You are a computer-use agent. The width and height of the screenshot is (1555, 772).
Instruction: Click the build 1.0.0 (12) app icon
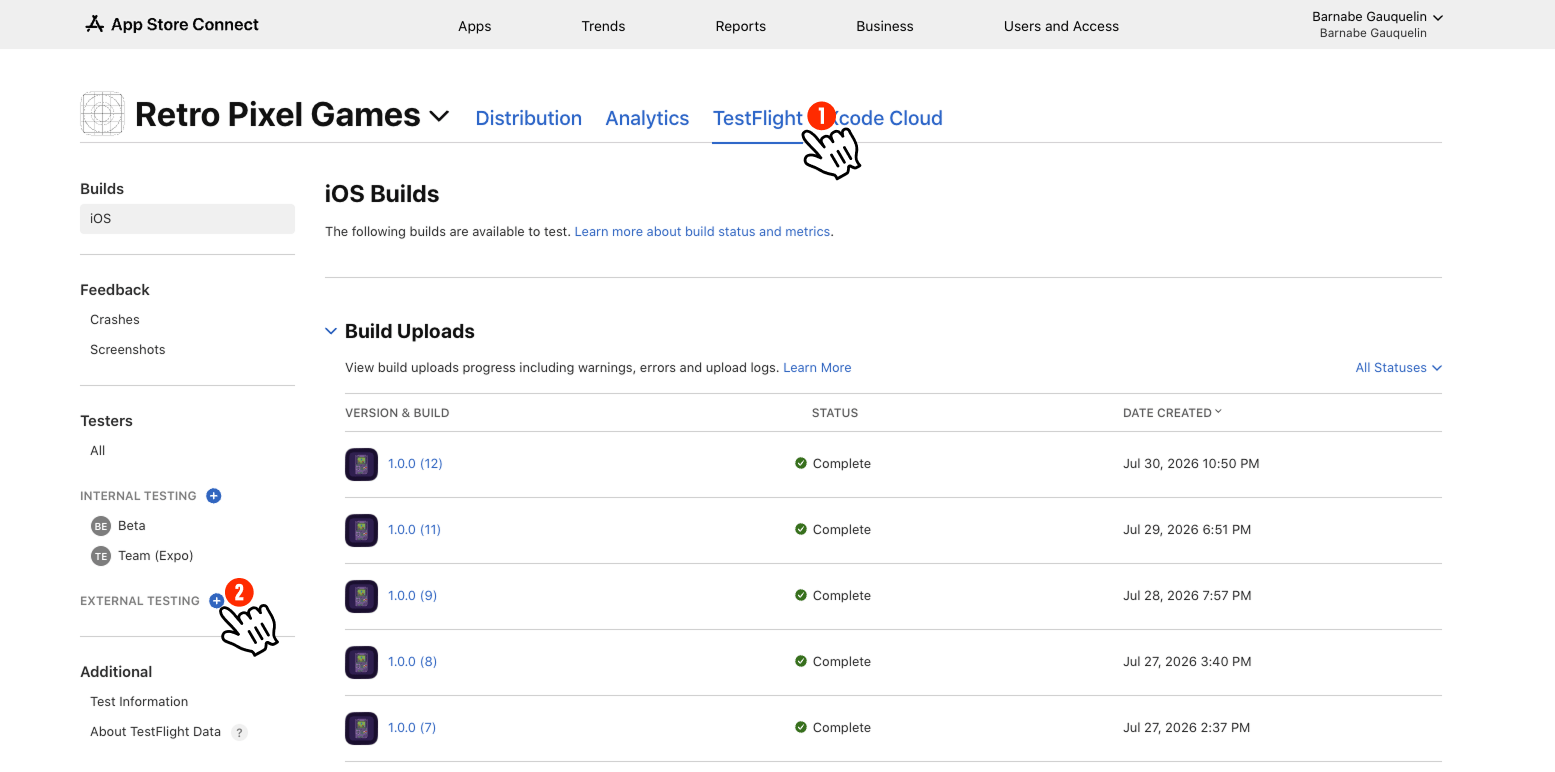[x=361, y=464]
